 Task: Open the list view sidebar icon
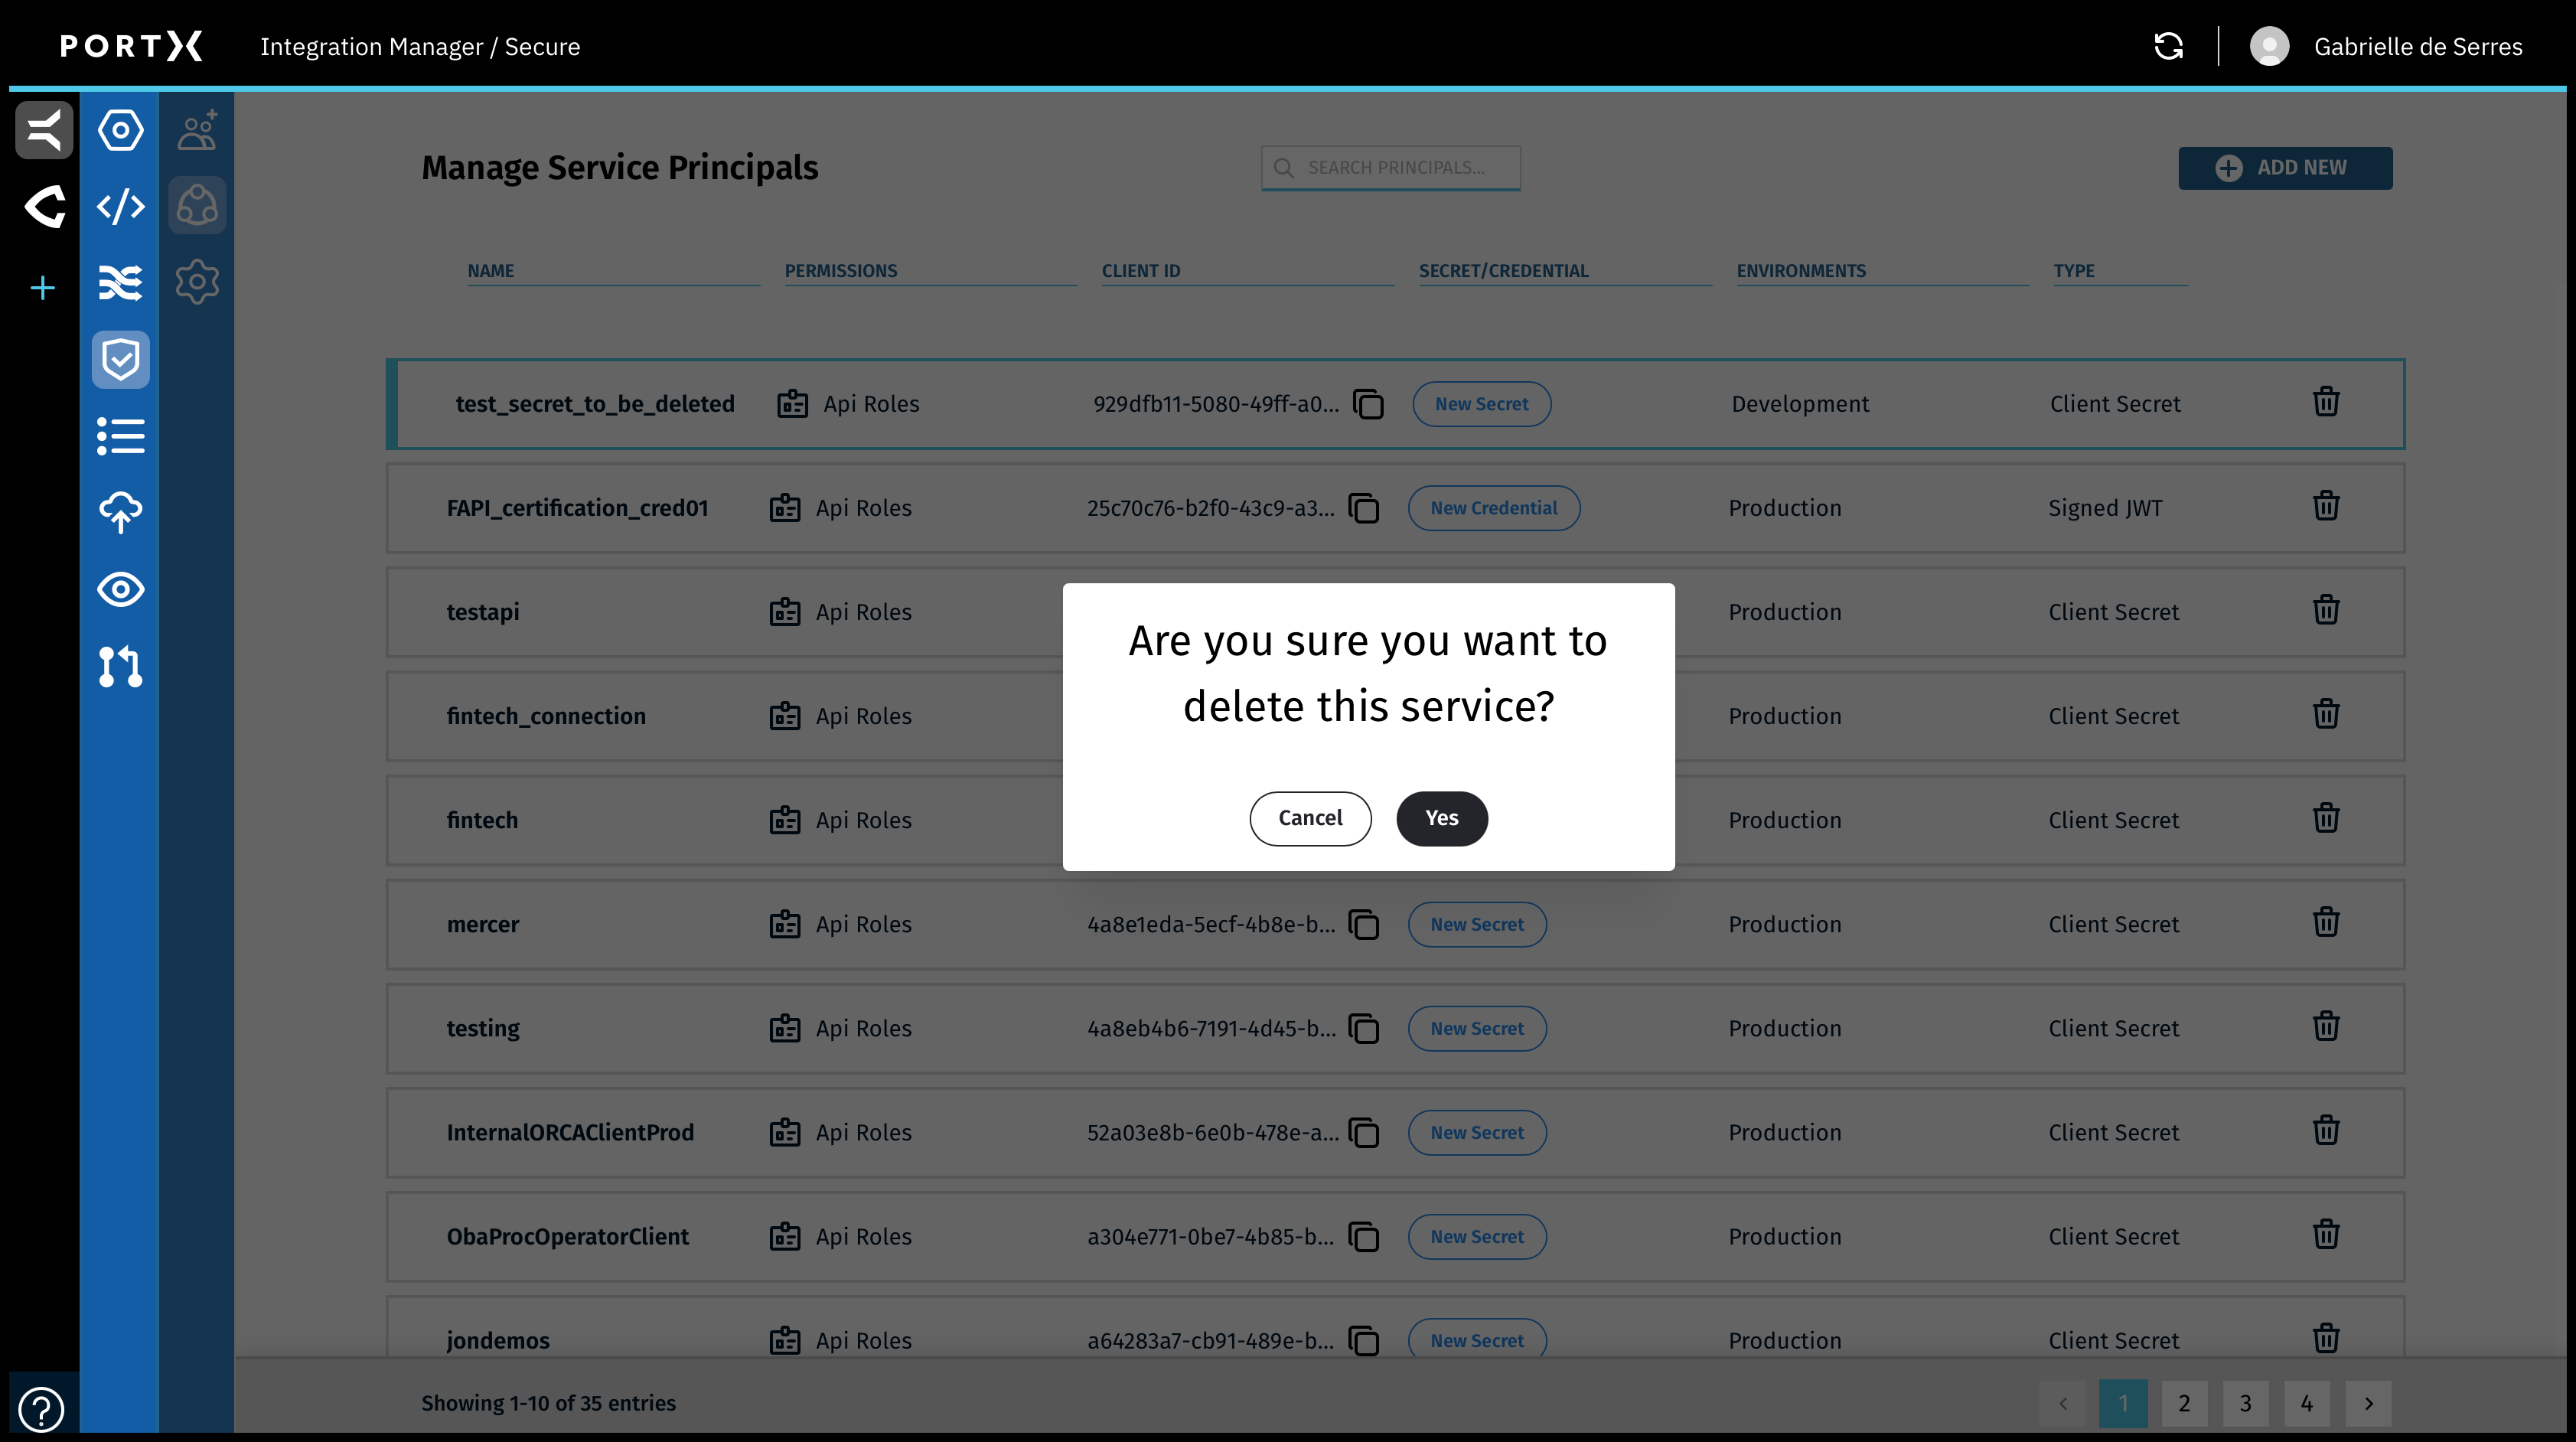click(x=120, y=436)
